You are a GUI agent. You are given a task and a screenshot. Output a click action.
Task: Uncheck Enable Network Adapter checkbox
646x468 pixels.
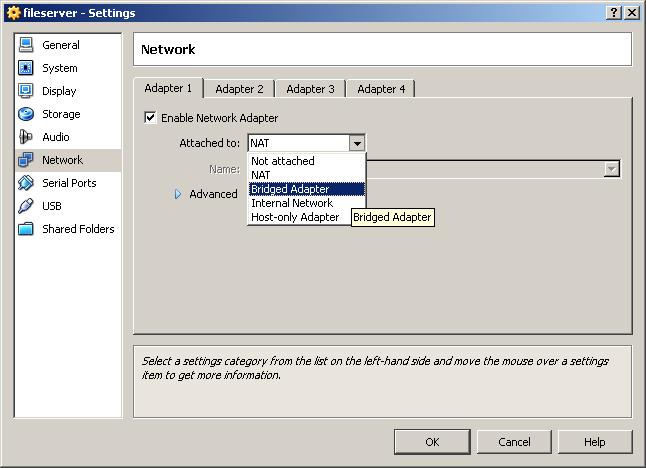coord(150,118)
